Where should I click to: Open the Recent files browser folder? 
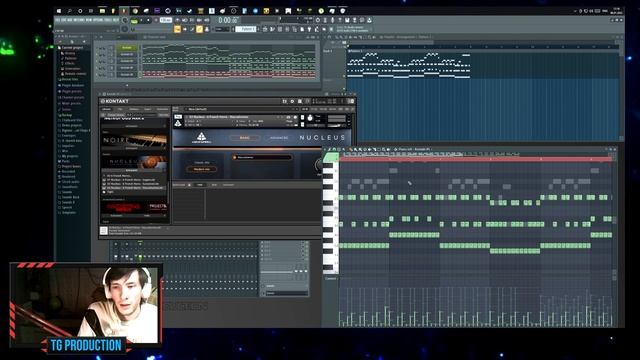pos(70,79)
